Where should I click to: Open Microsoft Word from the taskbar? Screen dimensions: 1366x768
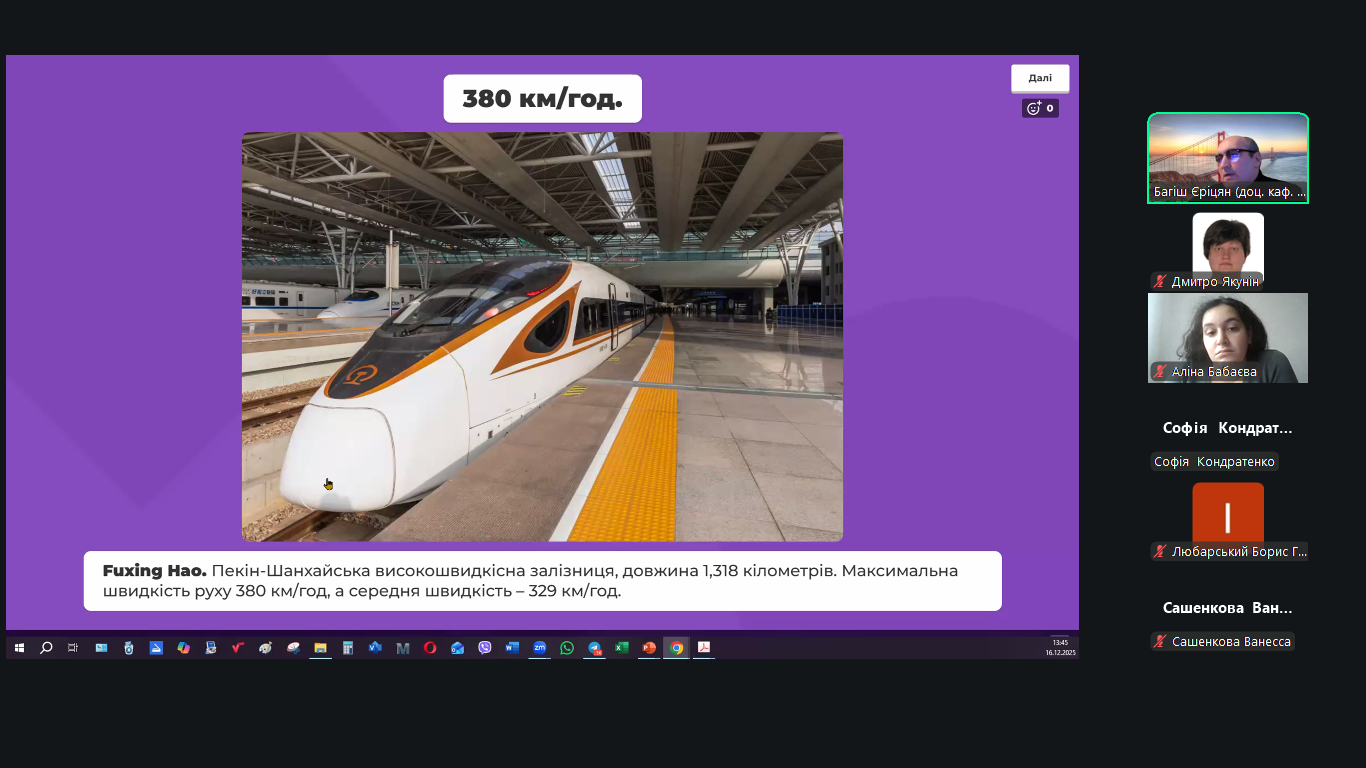click(512, 648)
